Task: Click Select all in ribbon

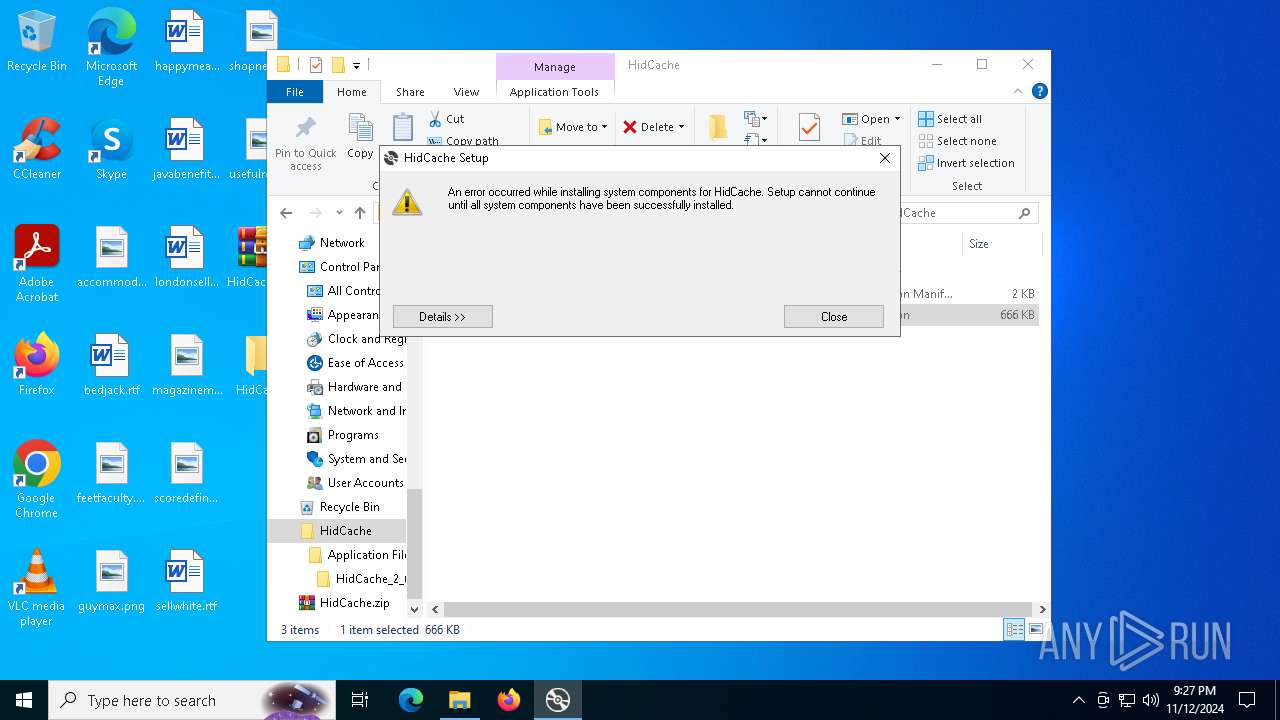Action: (951, 119)
